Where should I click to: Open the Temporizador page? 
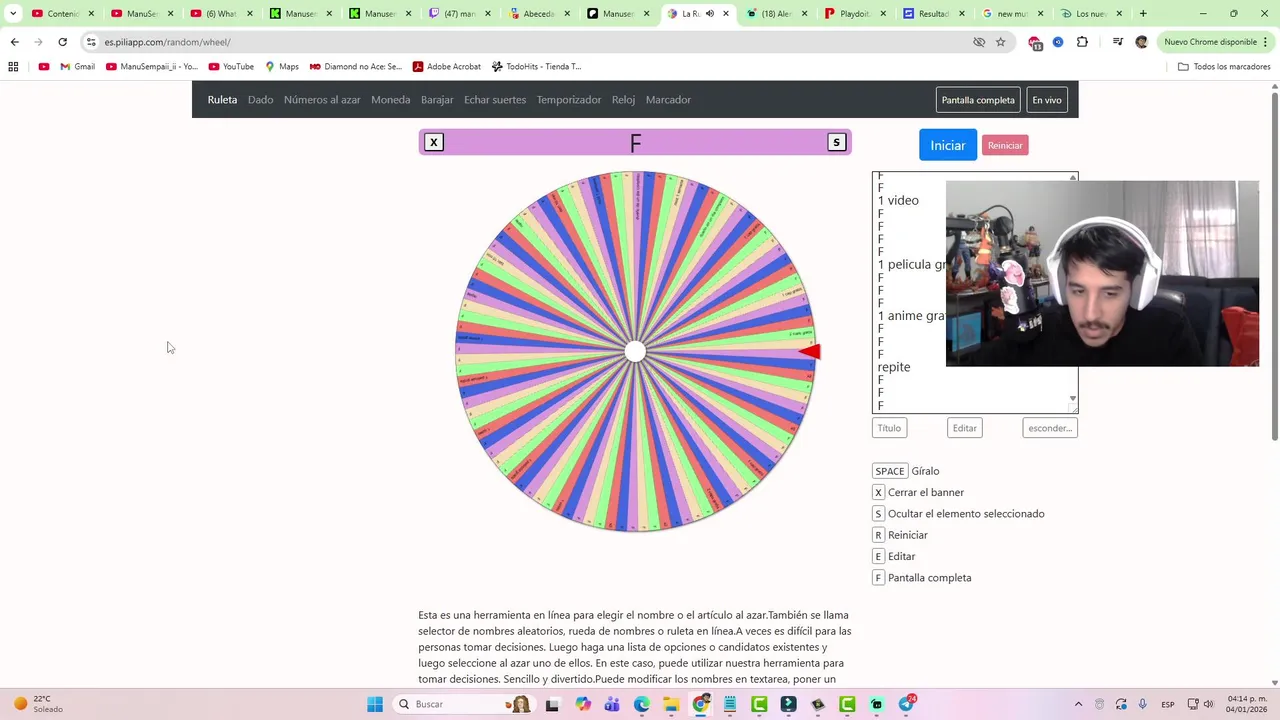click(x=569, y=100)
